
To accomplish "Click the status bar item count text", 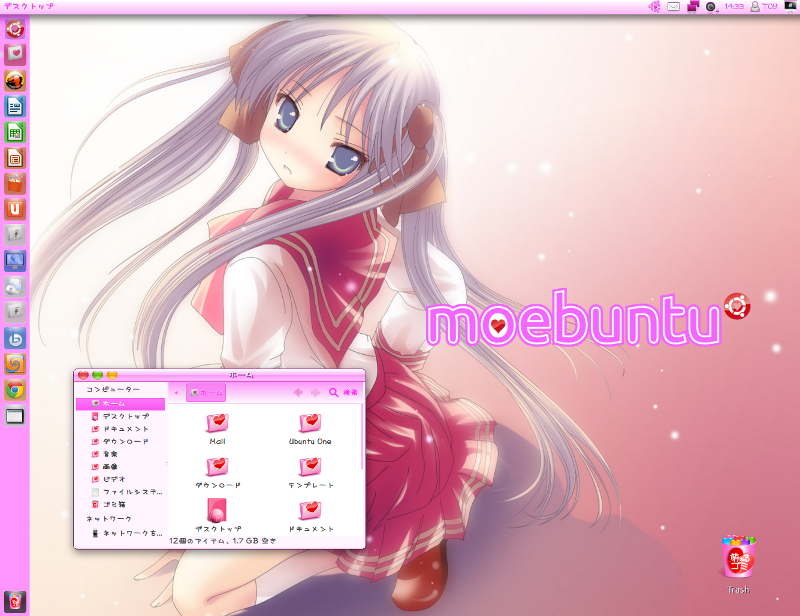I will click(x=222, y=541).
